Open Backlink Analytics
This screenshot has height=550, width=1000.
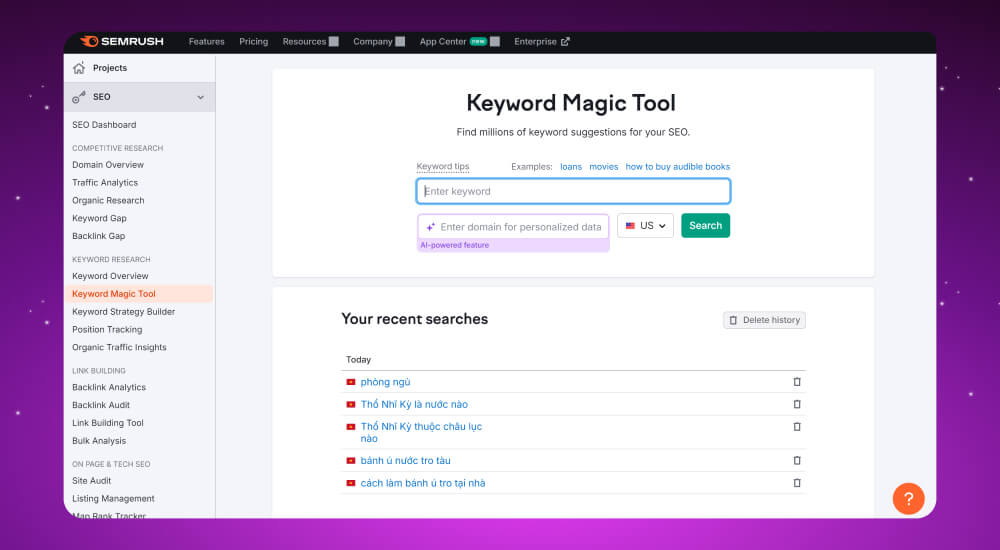tap(108, 387)
